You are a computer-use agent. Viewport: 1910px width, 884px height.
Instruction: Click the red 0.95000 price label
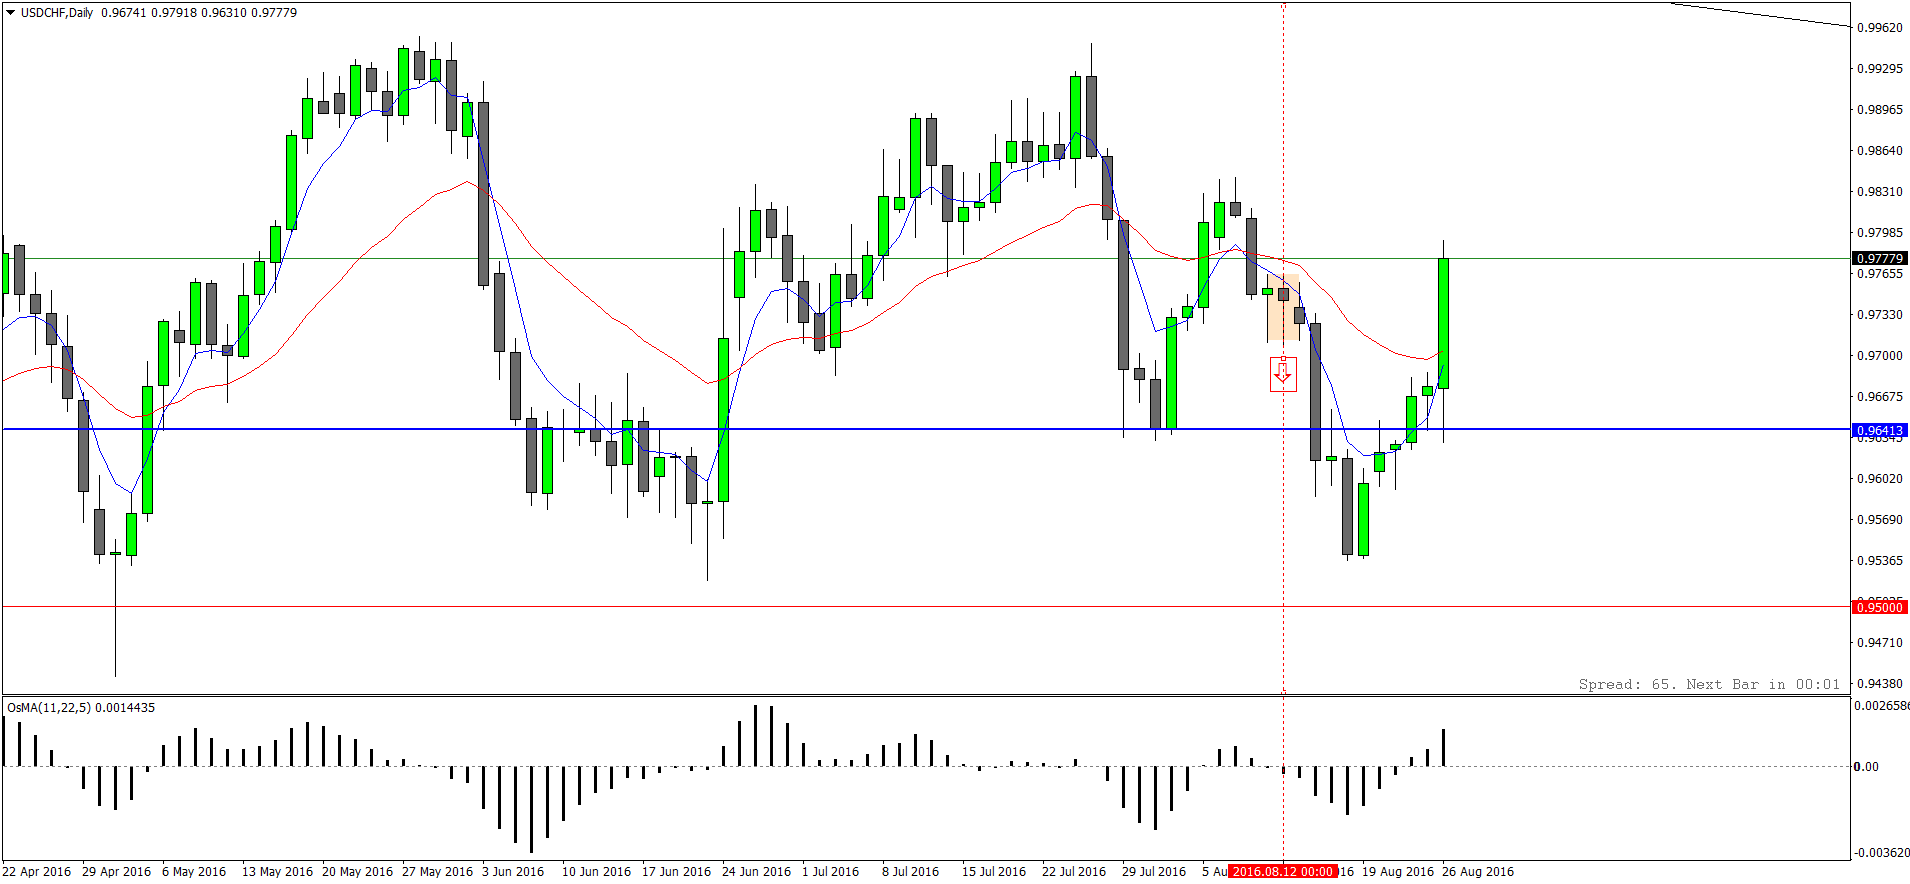click(x=1880, y=607)
